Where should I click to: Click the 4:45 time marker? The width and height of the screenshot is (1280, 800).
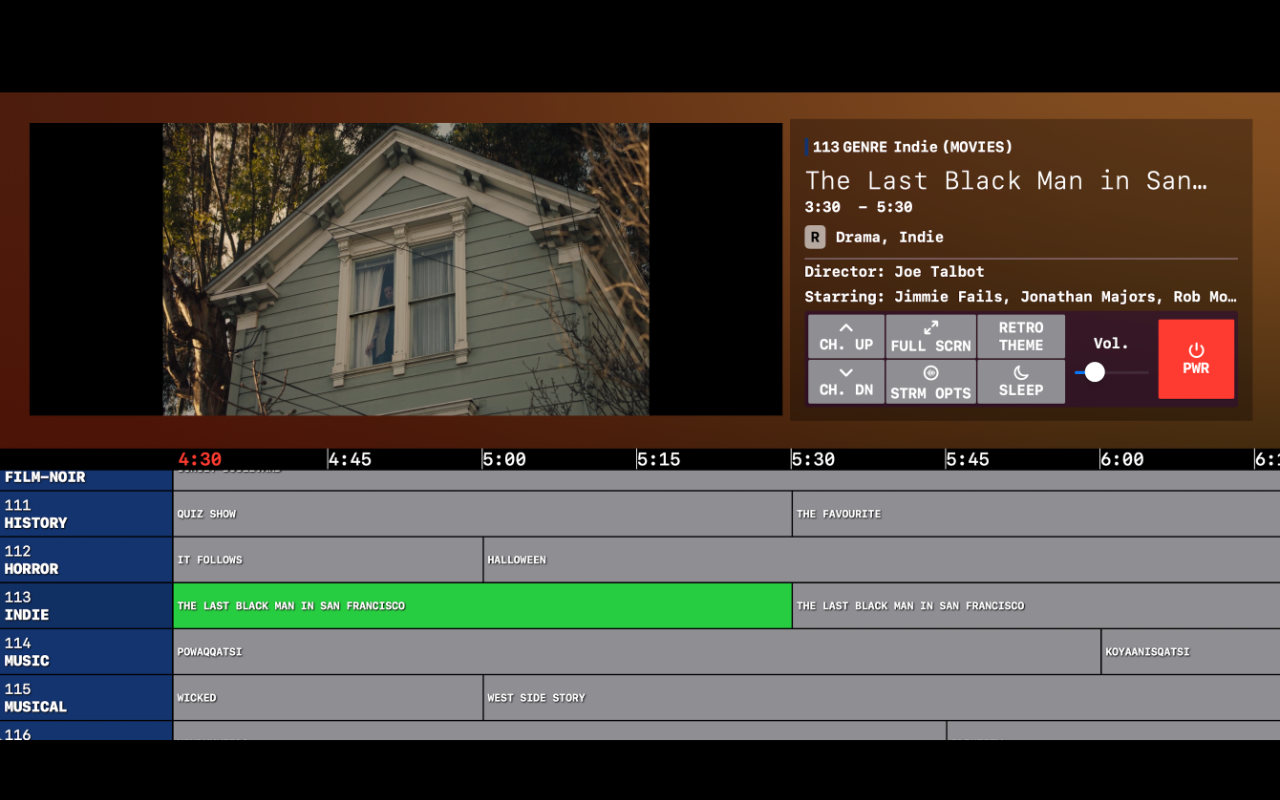click(x=350, y=460)
